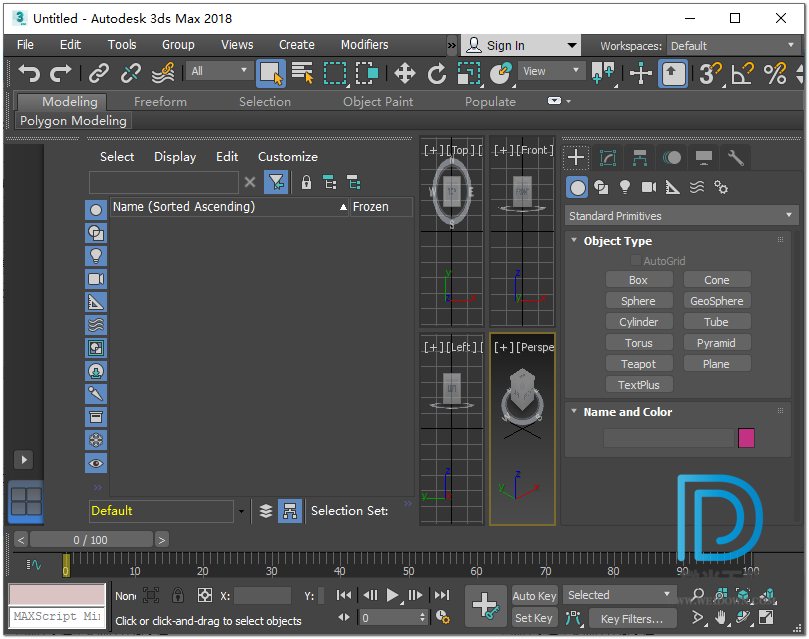Toggle Angle Snap on the toolbar
This screenshot has height=639, width=809.
coord(742,73)
